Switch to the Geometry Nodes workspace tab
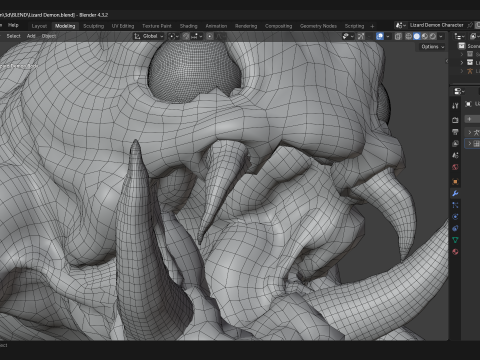 pyautogui.click(x=318, y=26)
